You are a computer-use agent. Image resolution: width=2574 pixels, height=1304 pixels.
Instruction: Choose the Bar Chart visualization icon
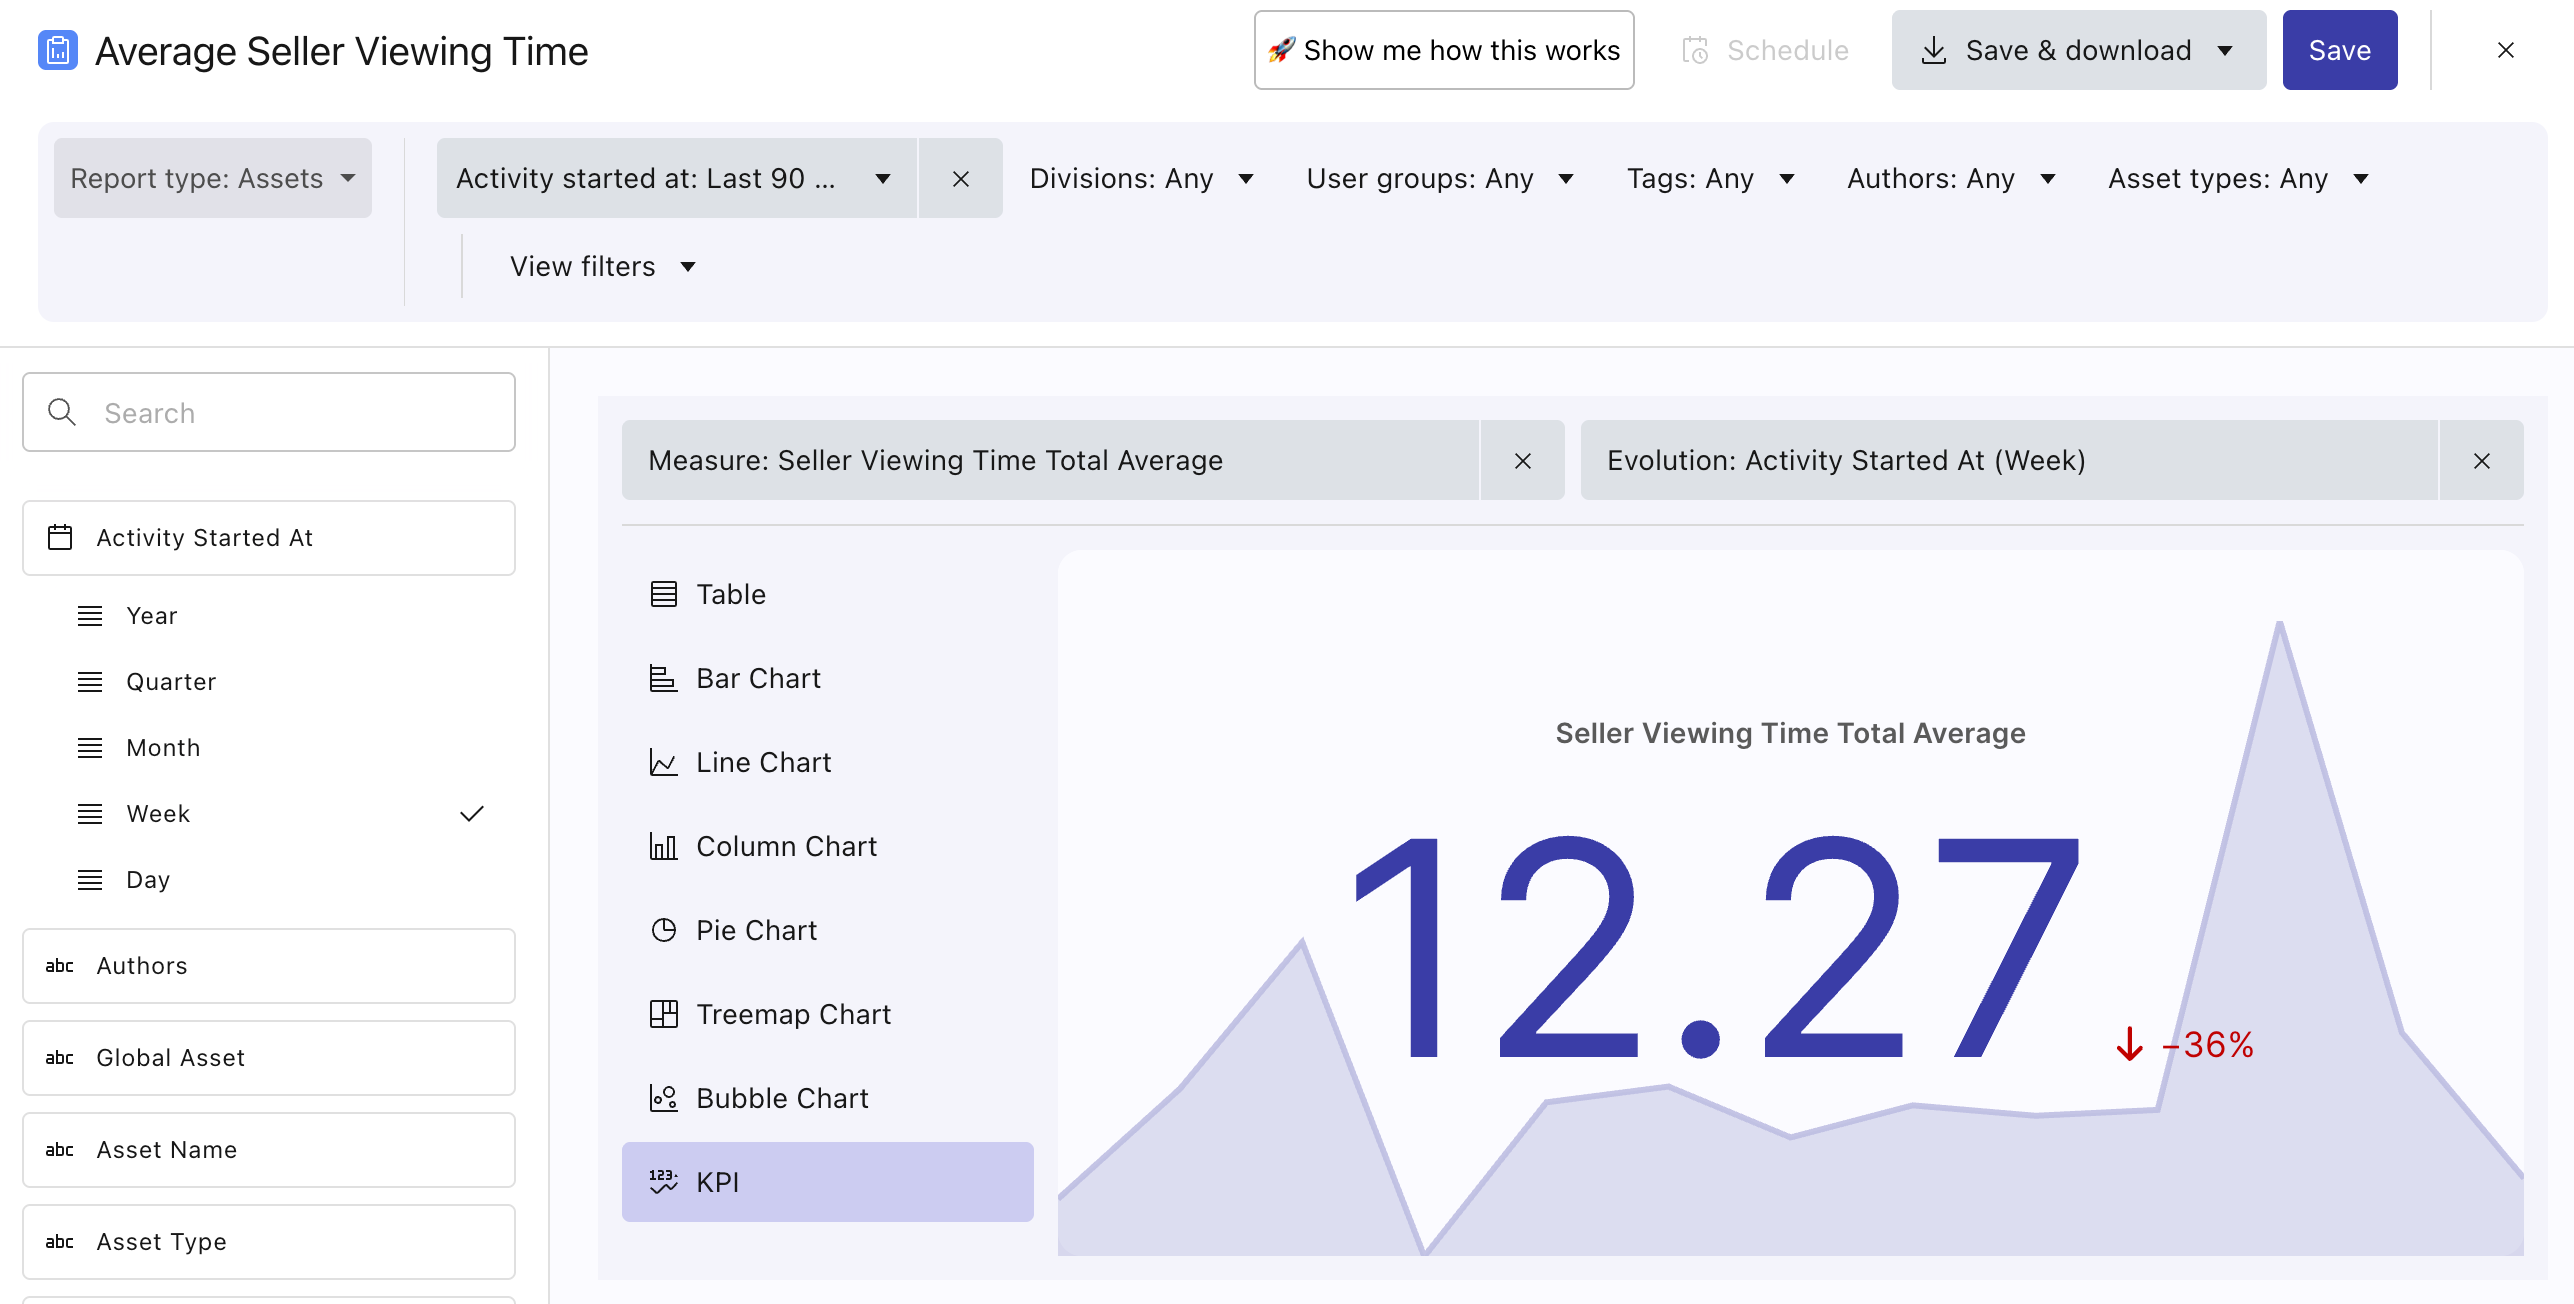(663, 678)
